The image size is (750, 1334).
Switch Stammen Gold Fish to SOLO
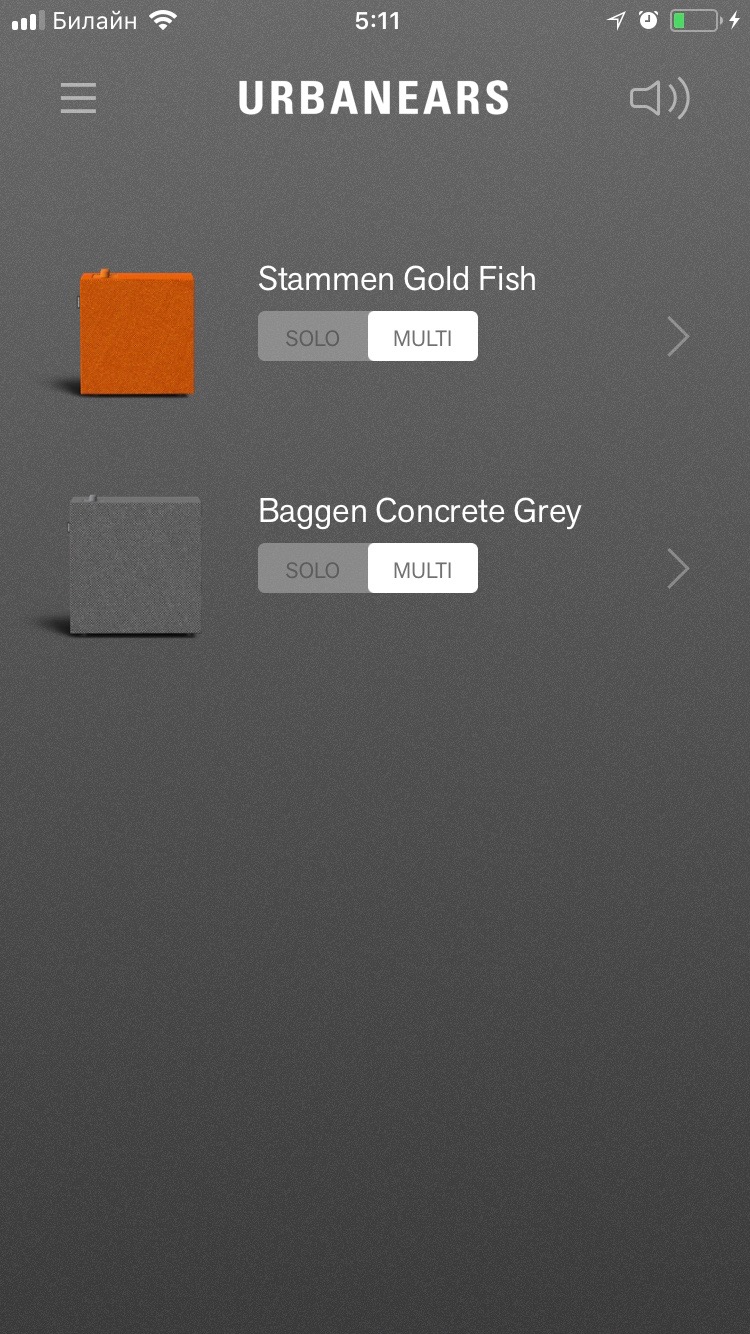coord(313,337)
